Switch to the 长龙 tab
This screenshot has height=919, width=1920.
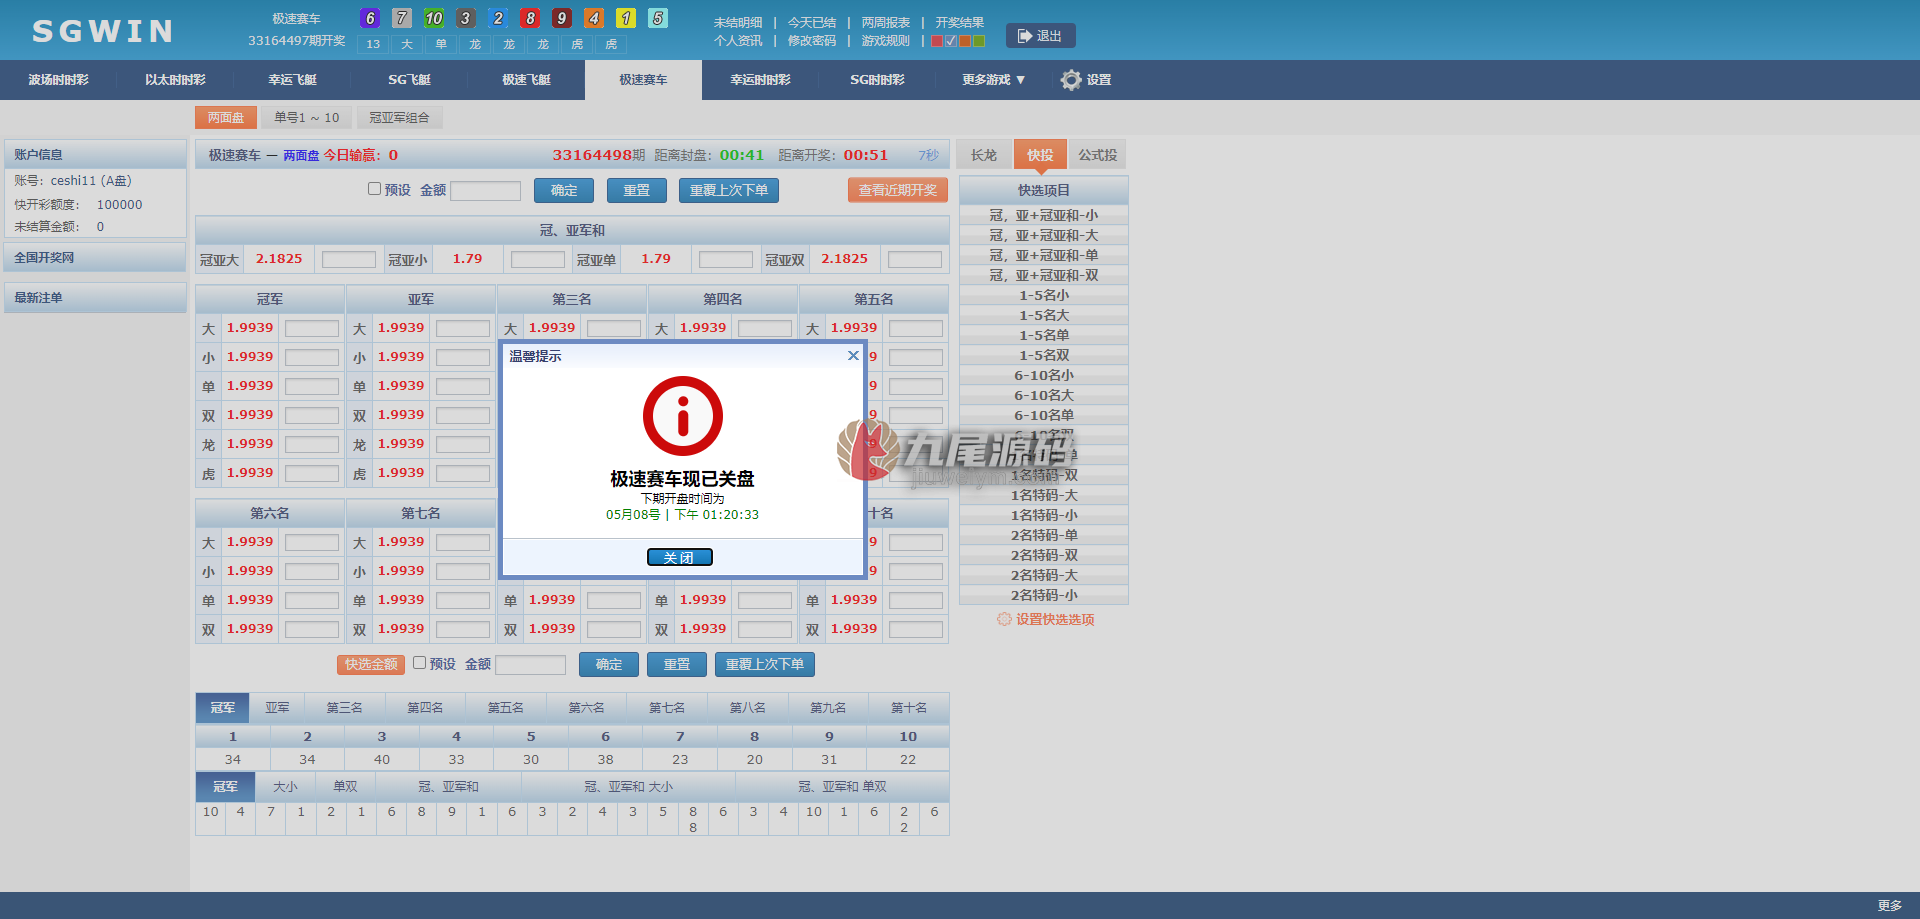[x=984, y=154]
